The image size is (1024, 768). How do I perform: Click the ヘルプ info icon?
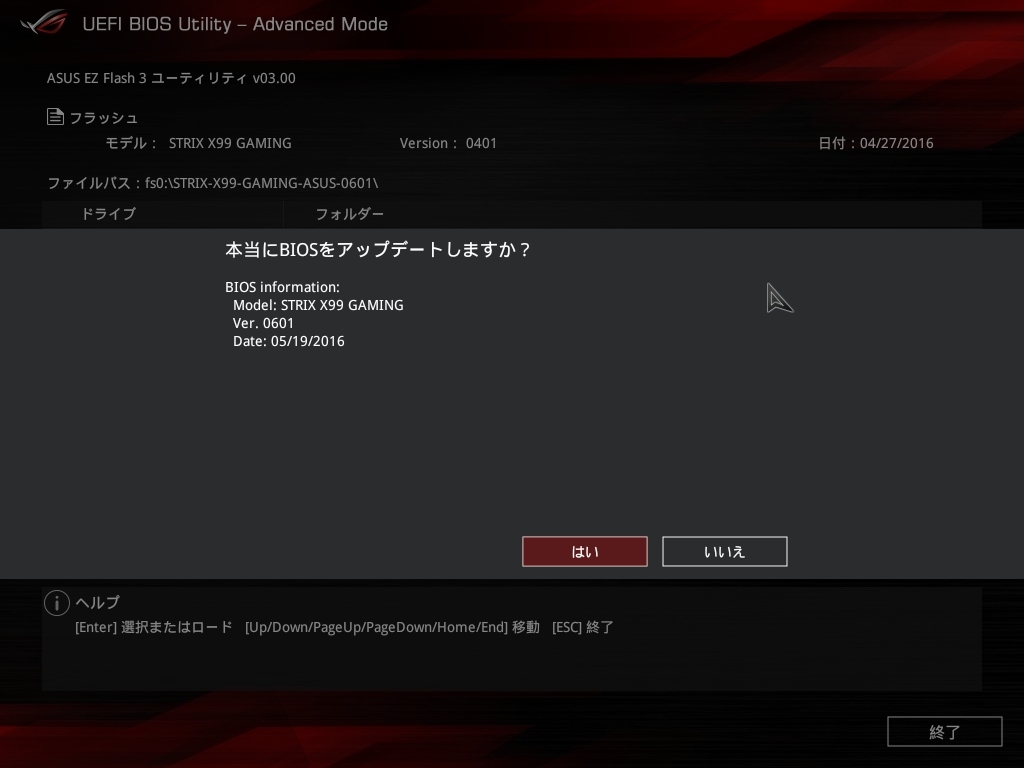57,603
